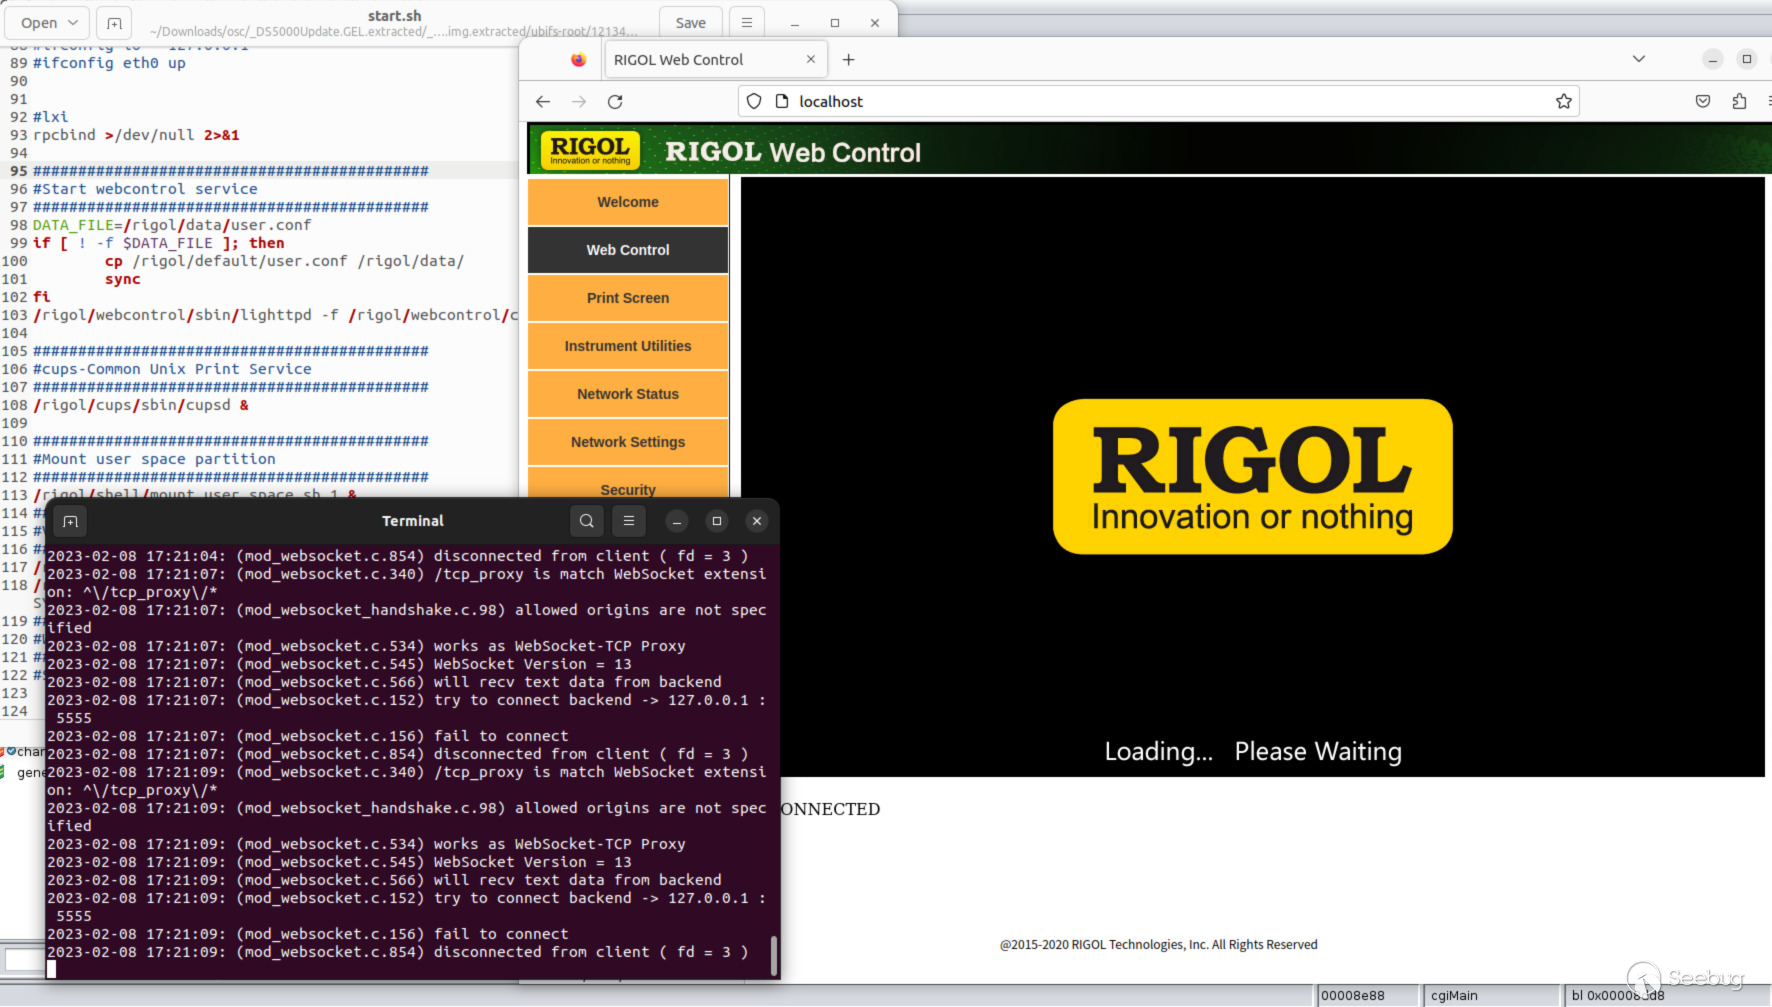This screenshot has width=1772, height=1007.
Task: Go back with browser back arrow
Action: pos(543,101)
